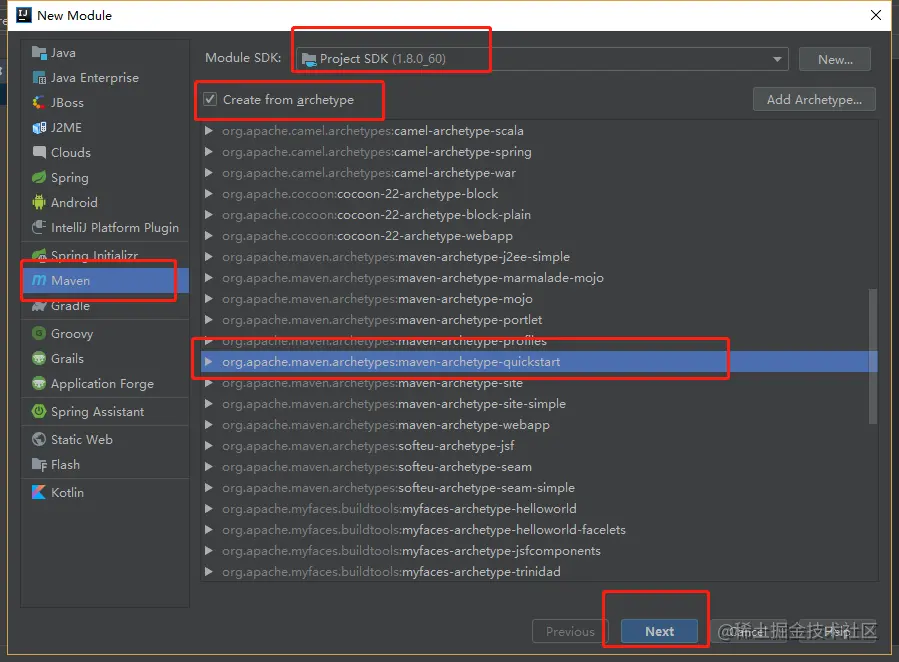The width and height of the screenshot is (899, 662).
Task: Select maven-archetype-j2ee-simple row
Action: [539, 257]
